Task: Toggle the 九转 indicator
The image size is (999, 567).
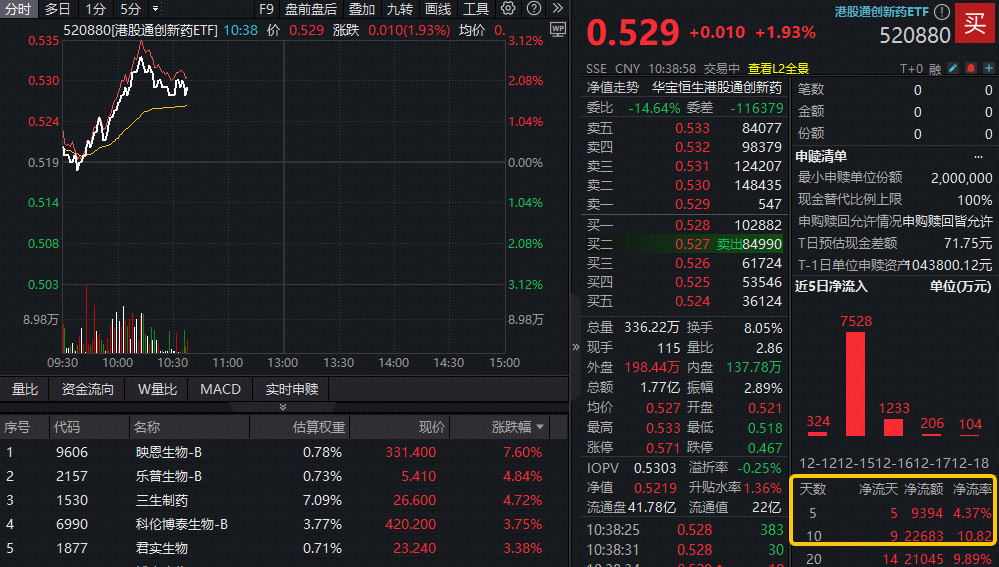Action: pos(399,9)
